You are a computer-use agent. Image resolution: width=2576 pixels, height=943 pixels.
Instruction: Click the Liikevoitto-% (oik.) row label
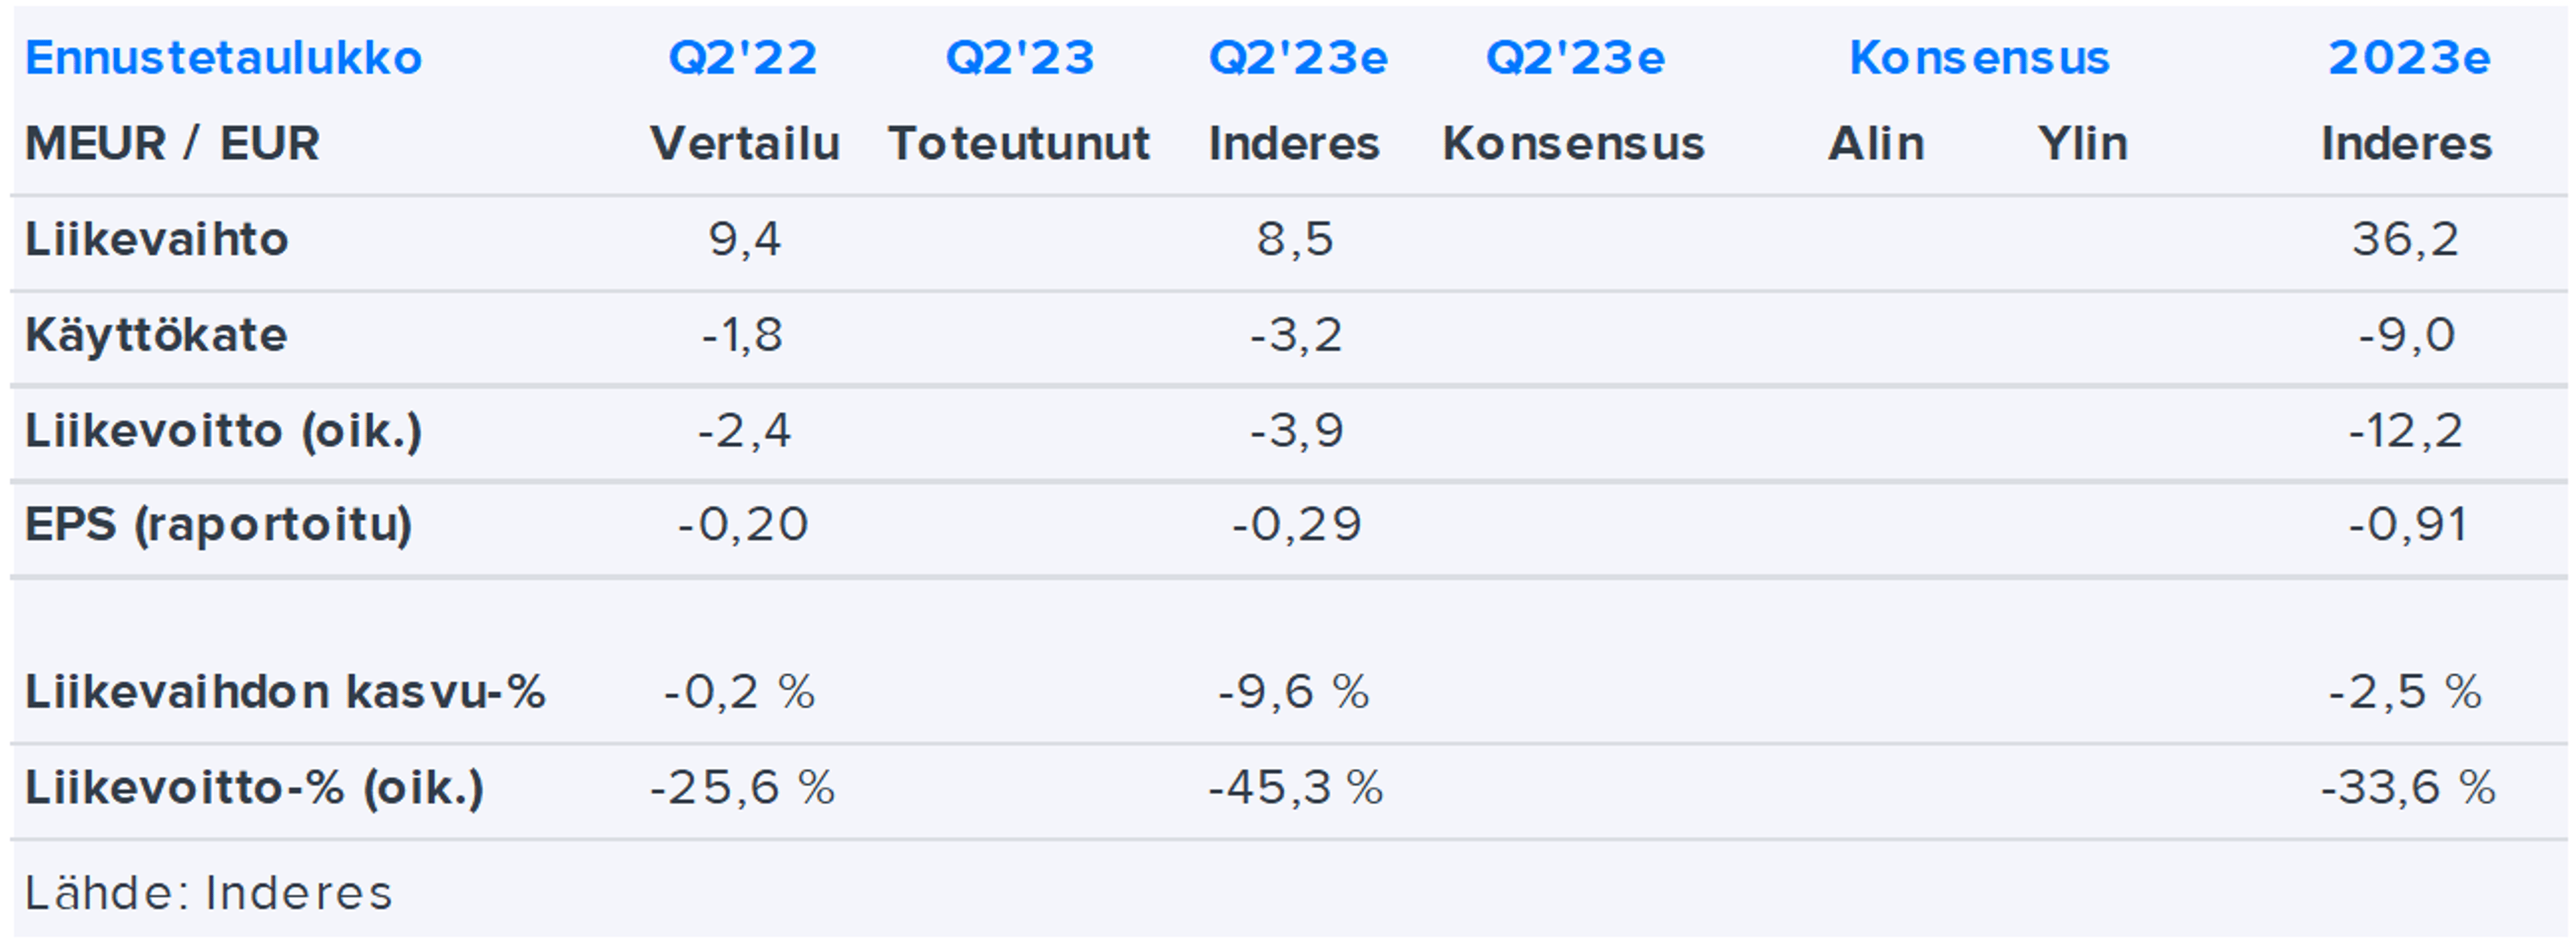pos(254,788)
